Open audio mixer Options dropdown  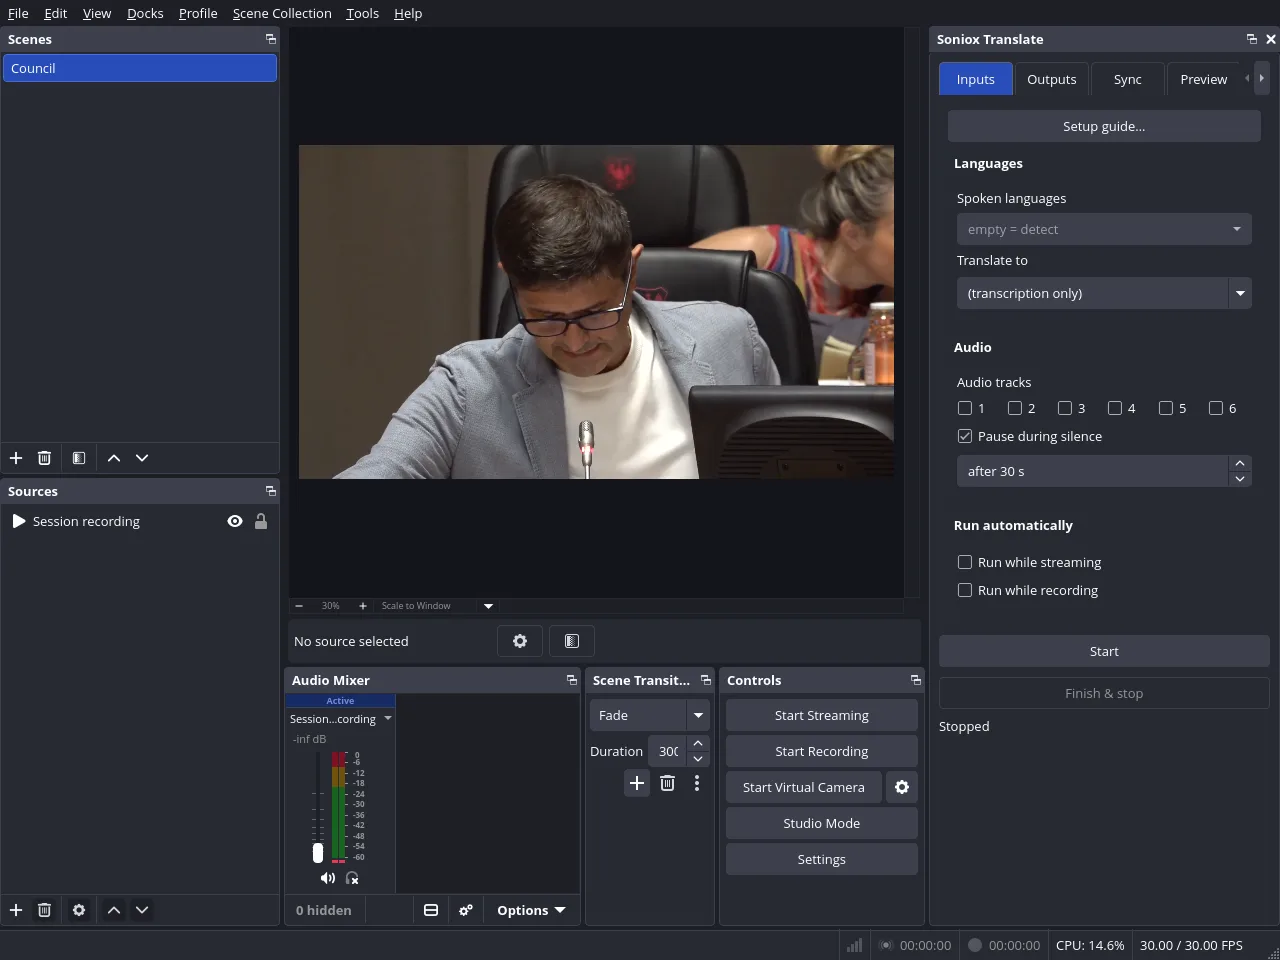pyautogui.click(x=531, y=910)
